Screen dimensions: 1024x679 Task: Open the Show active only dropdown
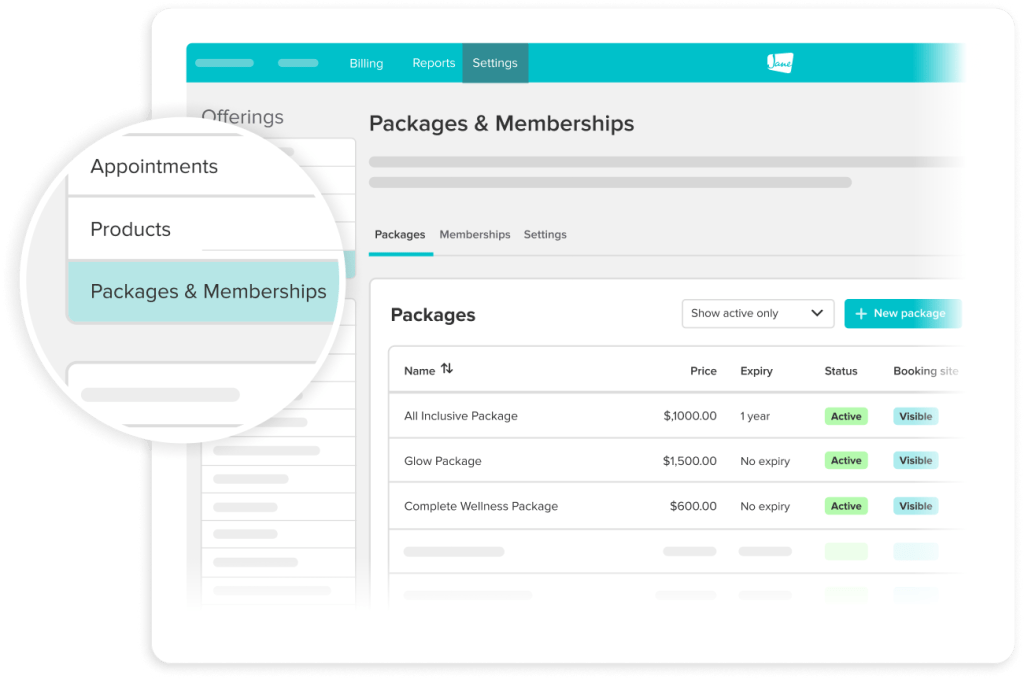tap(757, 313)
